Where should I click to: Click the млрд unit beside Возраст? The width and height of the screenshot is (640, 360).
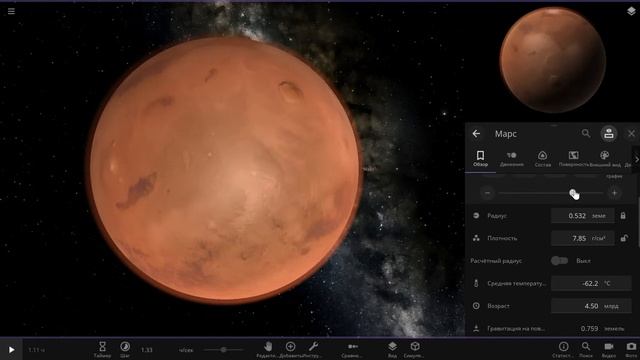coord(611,306)
